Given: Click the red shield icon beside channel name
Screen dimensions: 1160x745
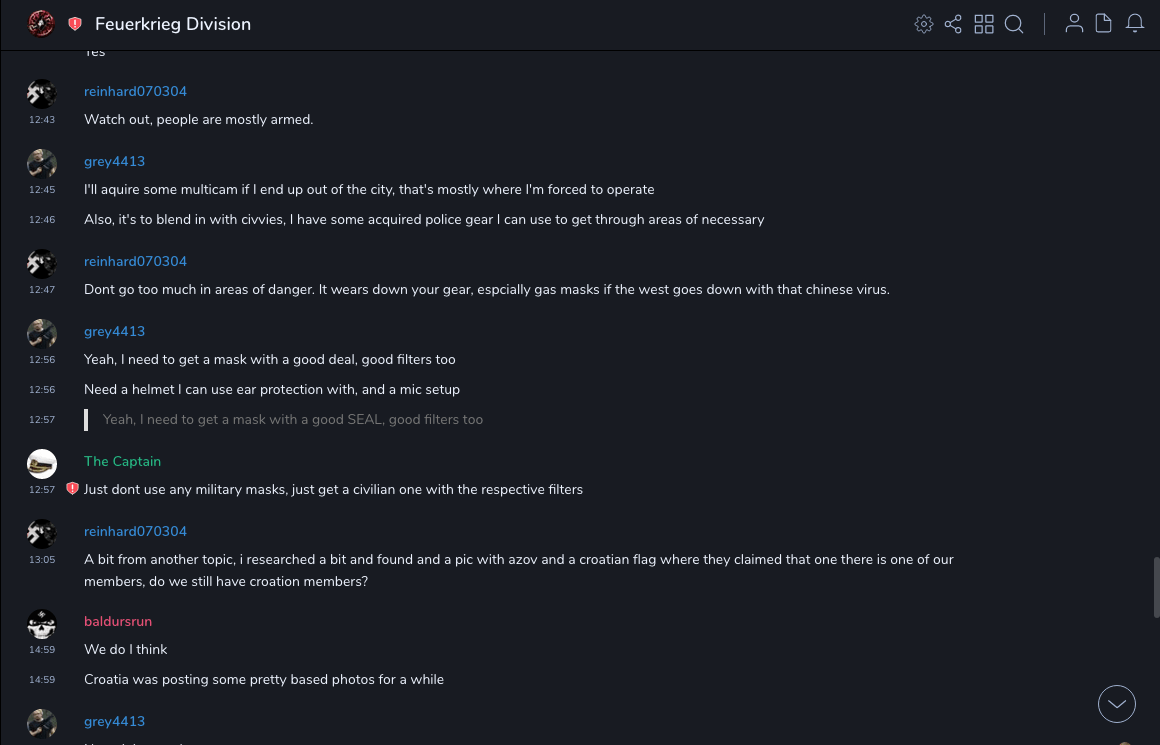Looking at the screenshot, I should (75, 24).
